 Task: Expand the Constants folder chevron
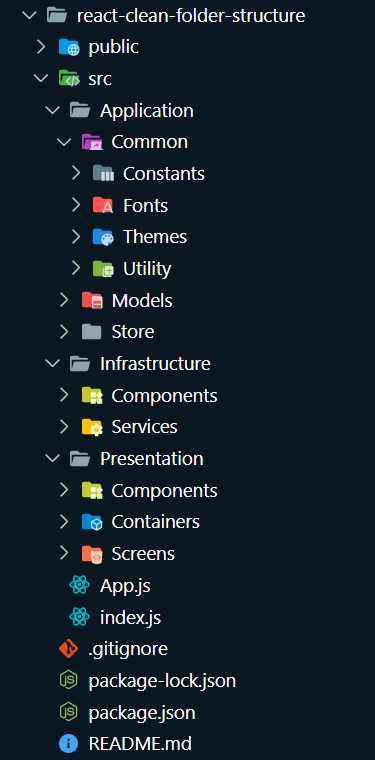(x=76, y=174)
